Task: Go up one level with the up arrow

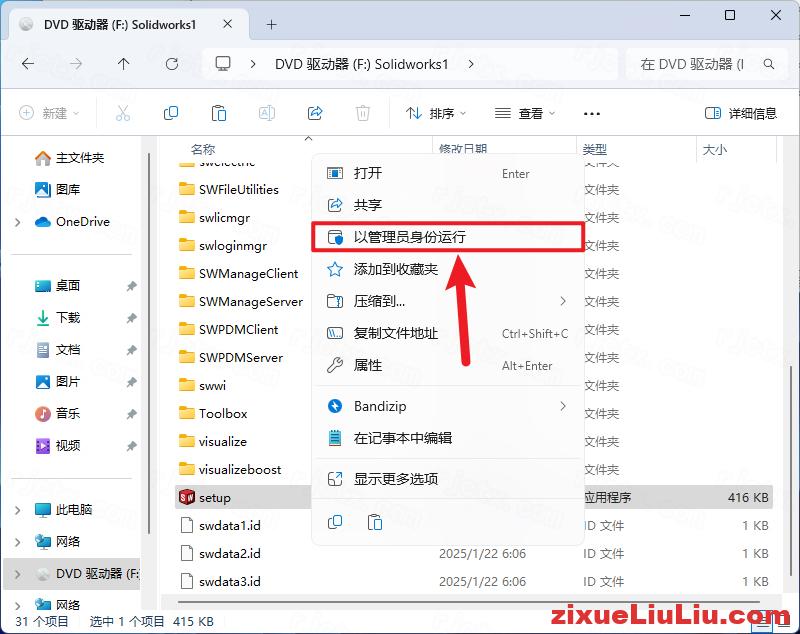Action: [x=122, y=63]
